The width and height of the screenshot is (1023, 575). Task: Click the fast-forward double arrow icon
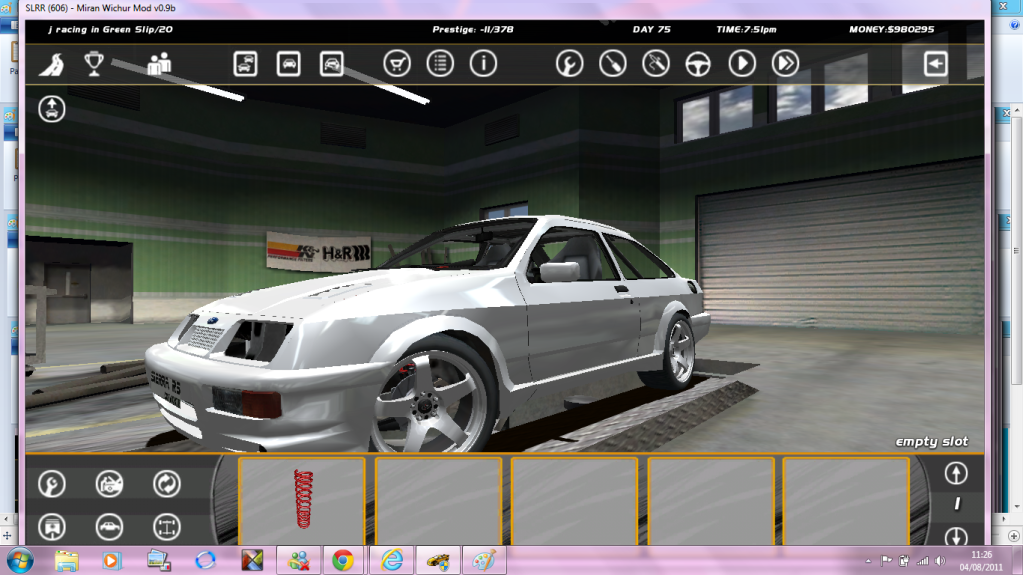point(785,64)
